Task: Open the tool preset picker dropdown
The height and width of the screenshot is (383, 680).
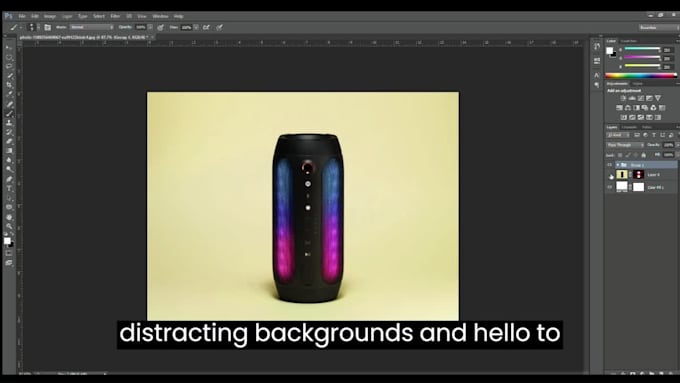Action: tap(16, 27)
